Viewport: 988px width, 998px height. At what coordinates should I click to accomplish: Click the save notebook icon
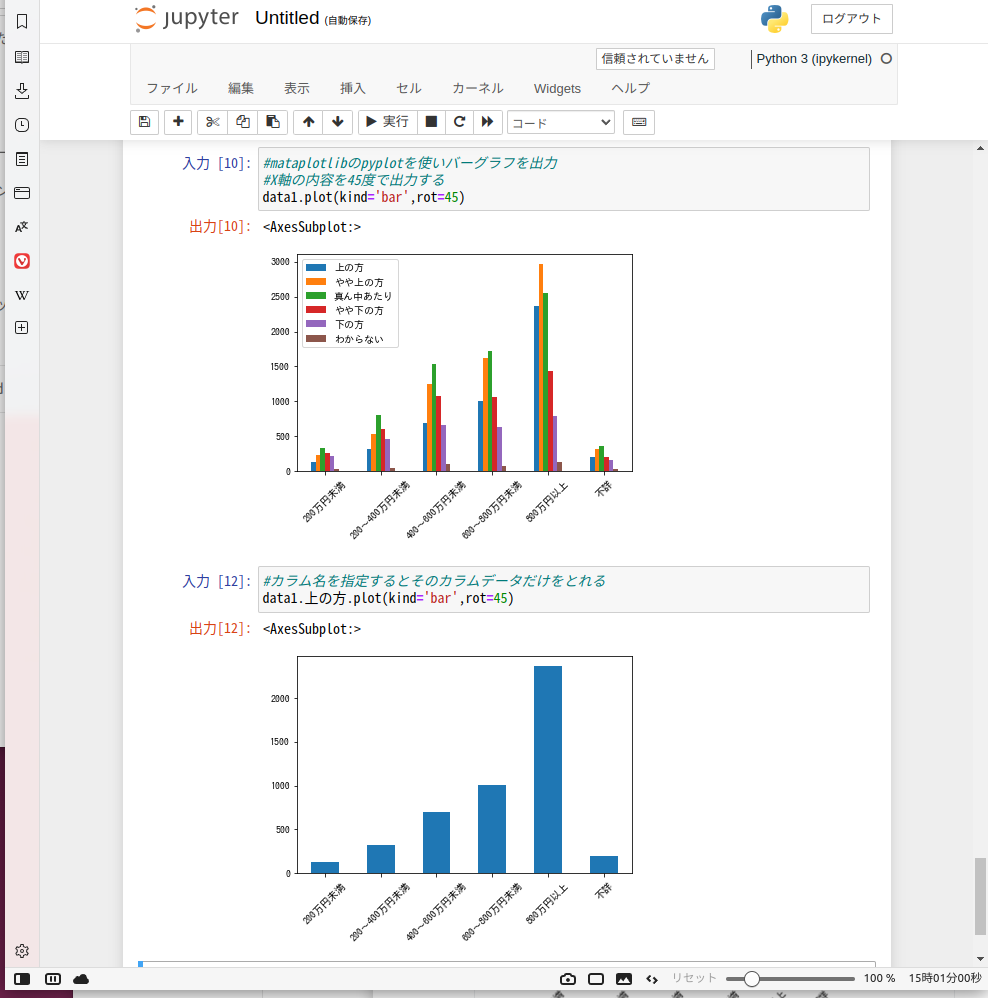(144, 122)
